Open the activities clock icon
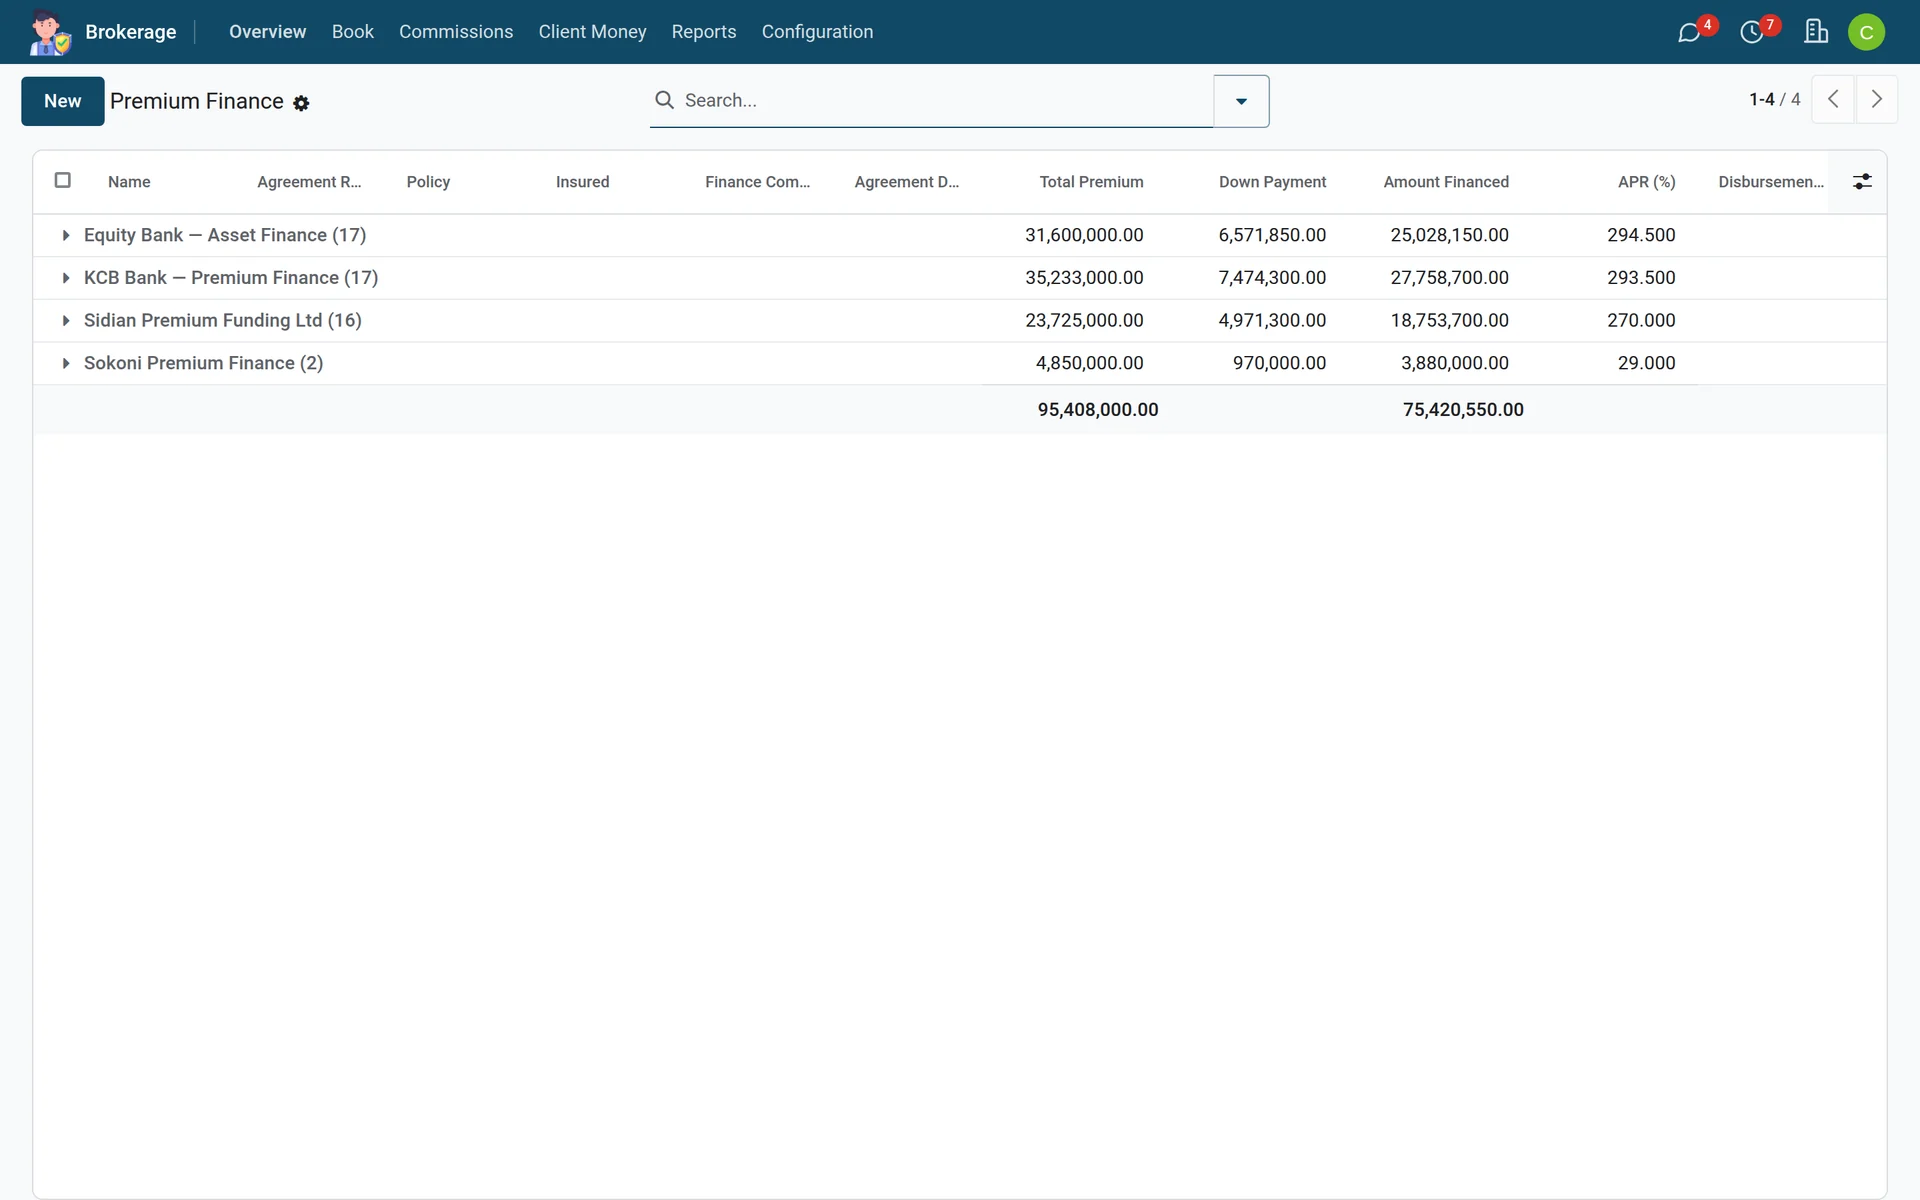 pos(1752,33)
